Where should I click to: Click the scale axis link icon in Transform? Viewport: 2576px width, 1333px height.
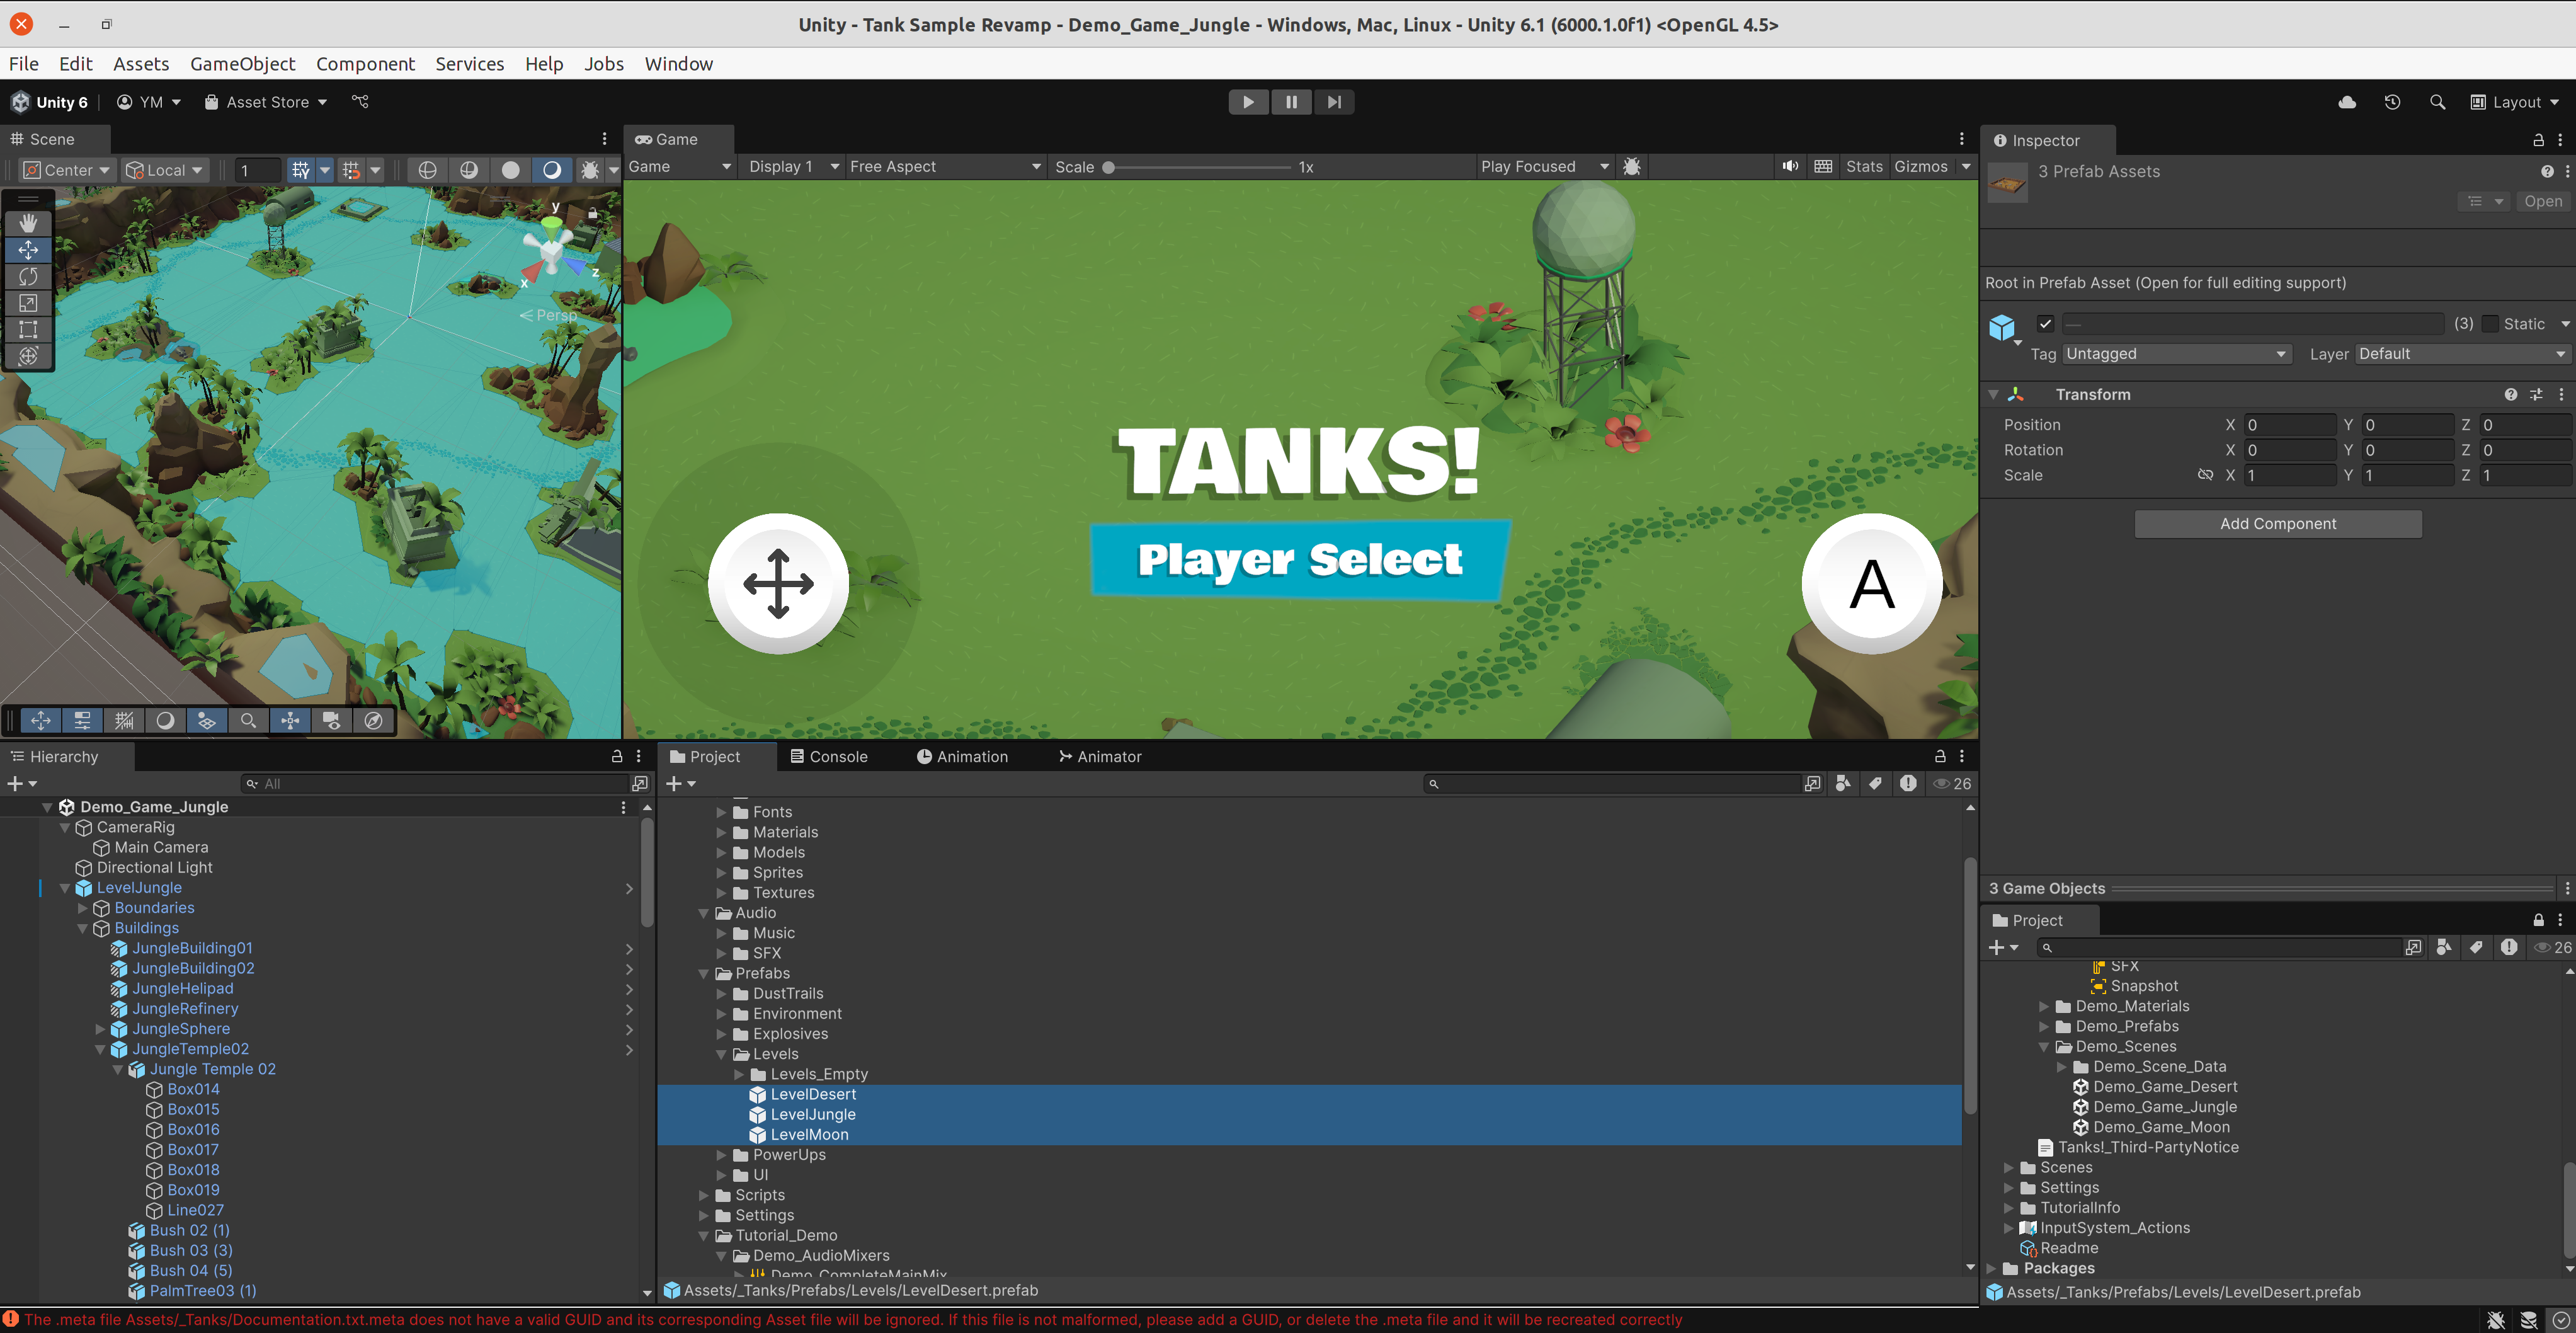pyautogui.click(x=2206, y=475)
